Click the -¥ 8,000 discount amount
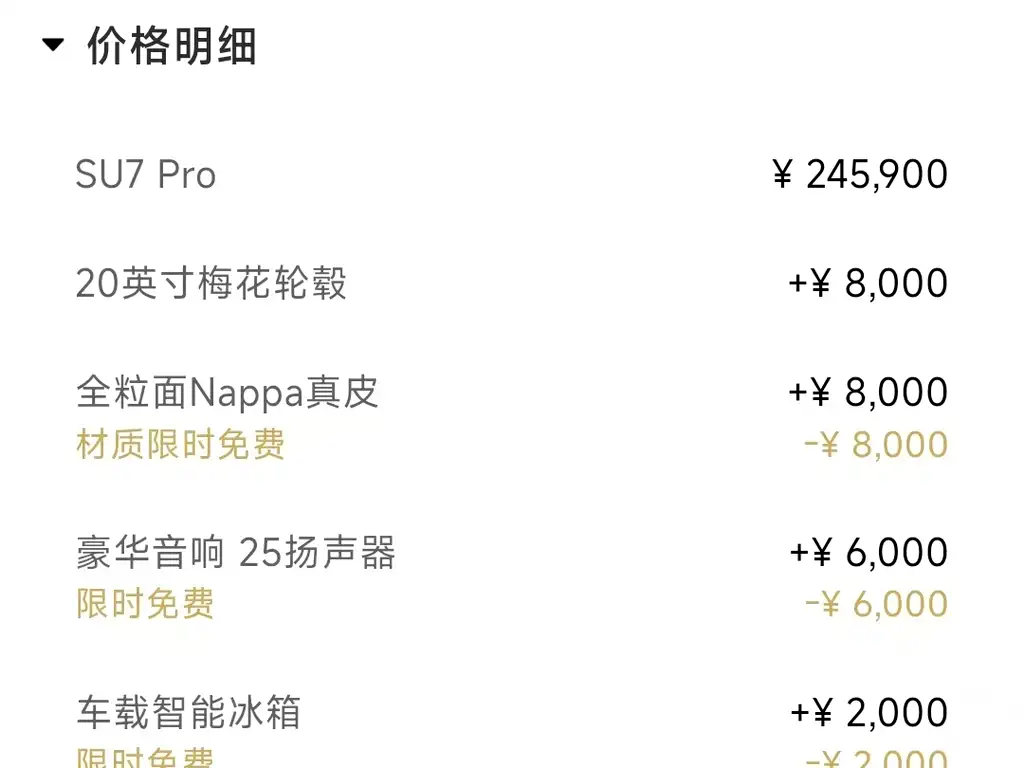The image size is (1024, 768). coord(876,445)
